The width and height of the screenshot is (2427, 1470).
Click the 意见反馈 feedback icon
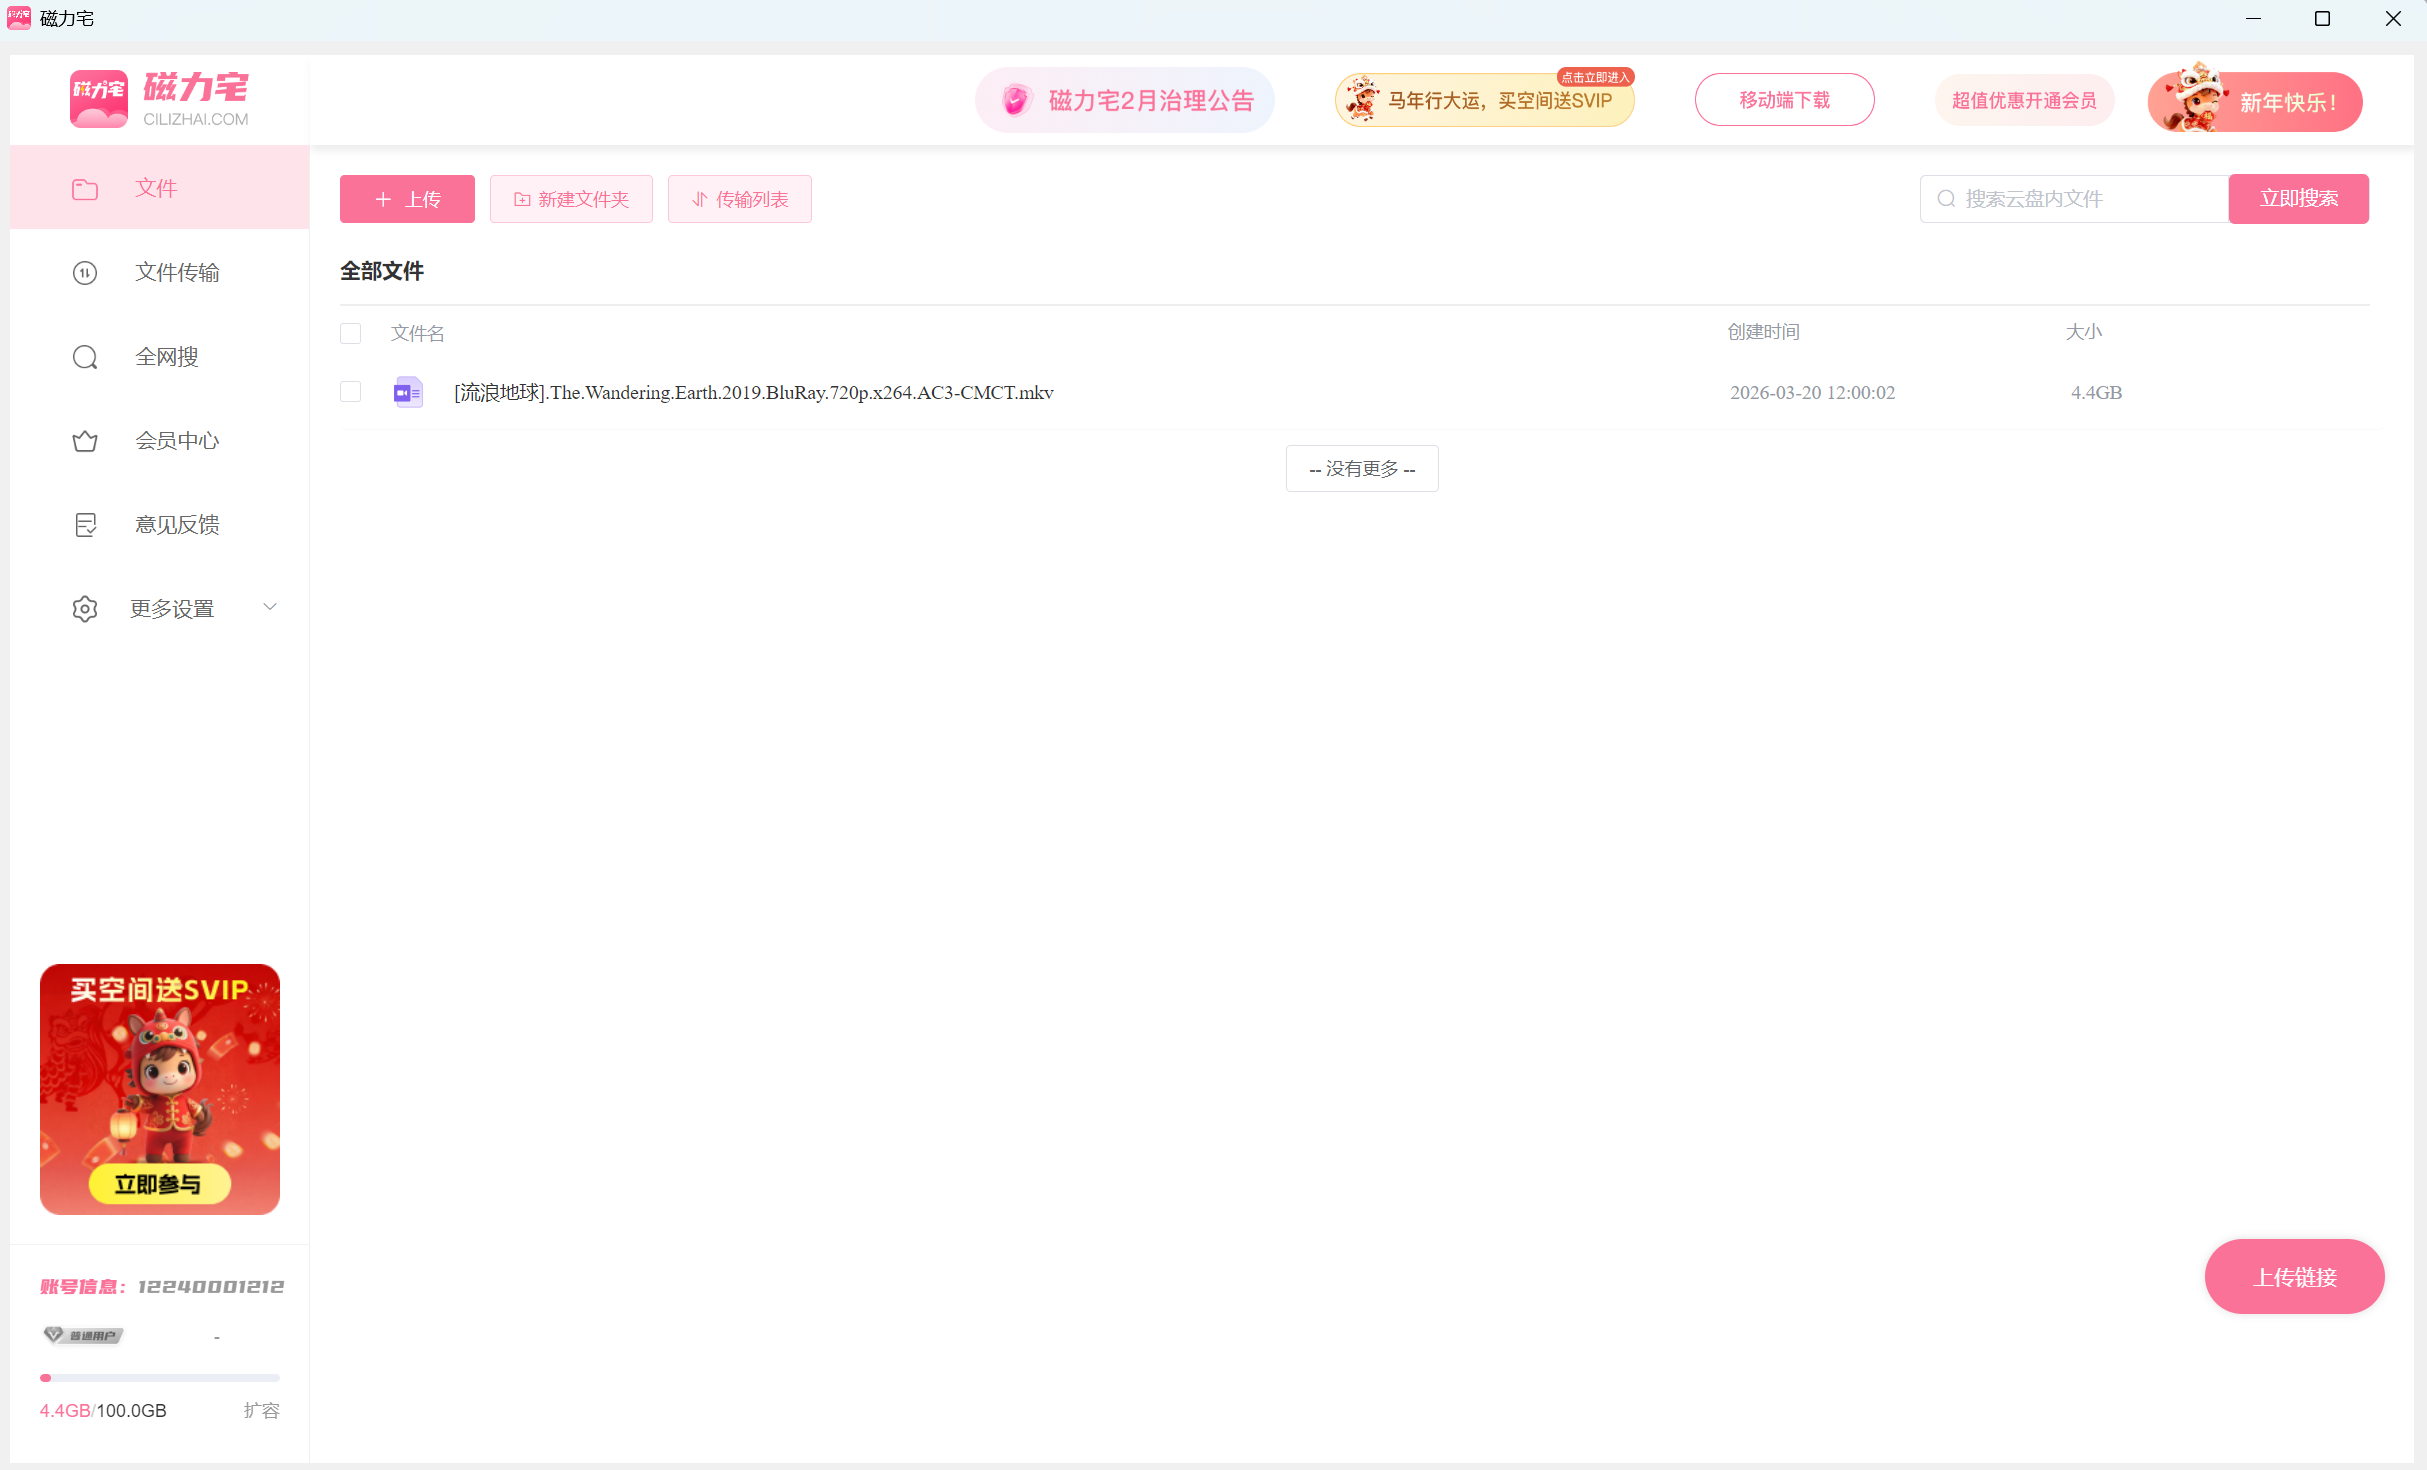85,525
